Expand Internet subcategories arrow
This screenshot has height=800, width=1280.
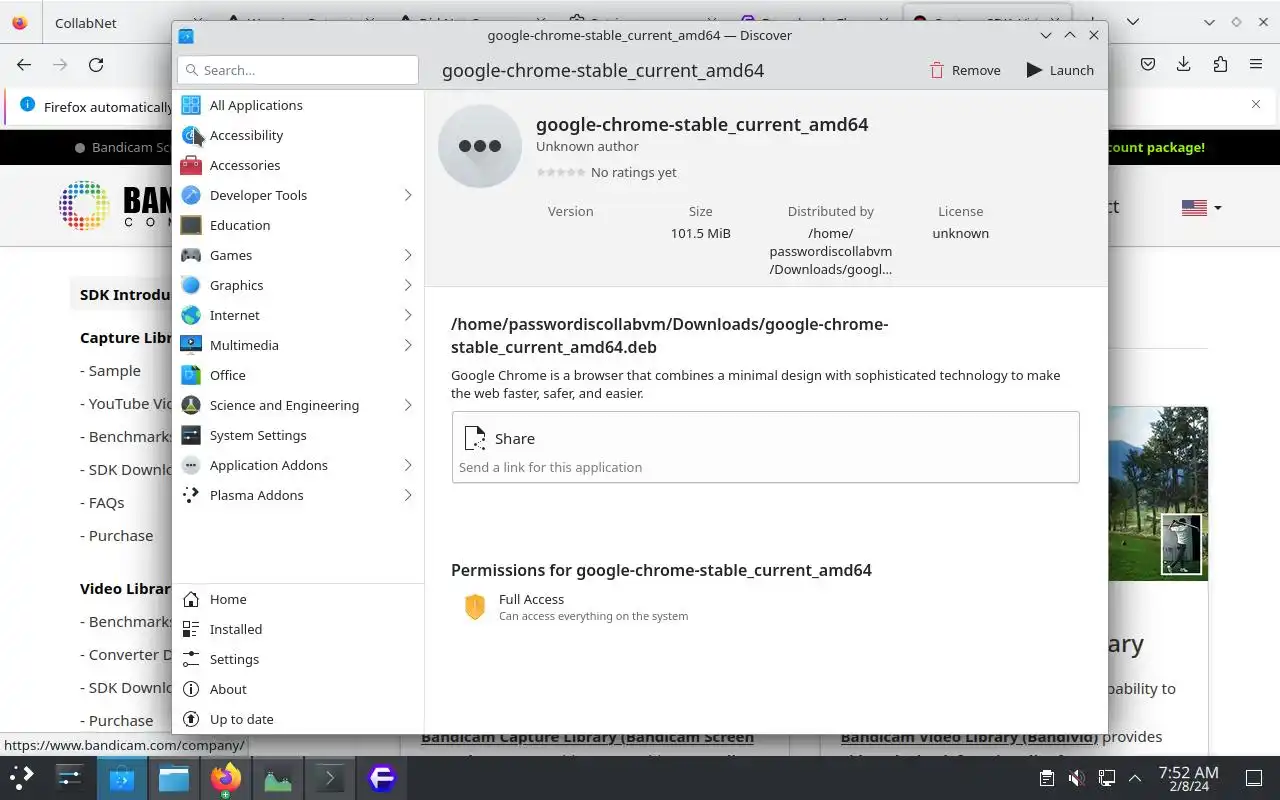(x=408, y=315)
